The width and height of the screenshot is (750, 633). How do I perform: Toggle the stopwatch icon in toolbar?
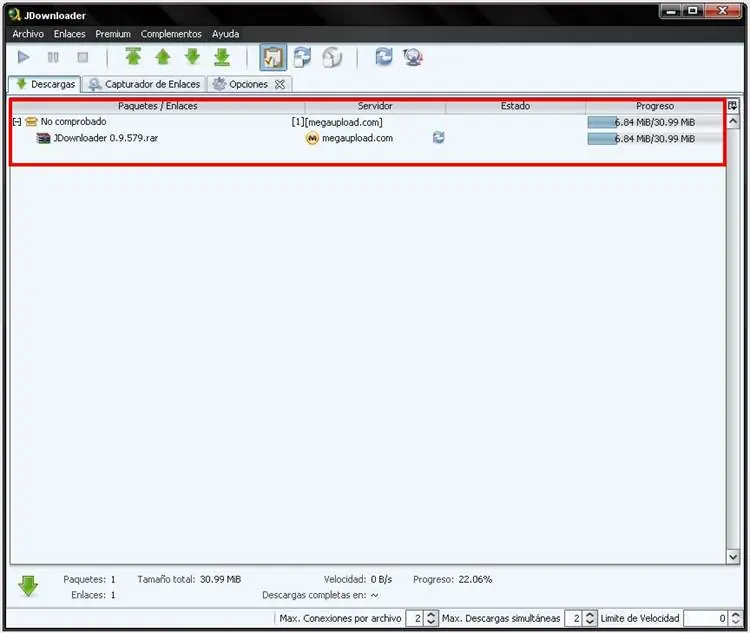tap(332, 57)
